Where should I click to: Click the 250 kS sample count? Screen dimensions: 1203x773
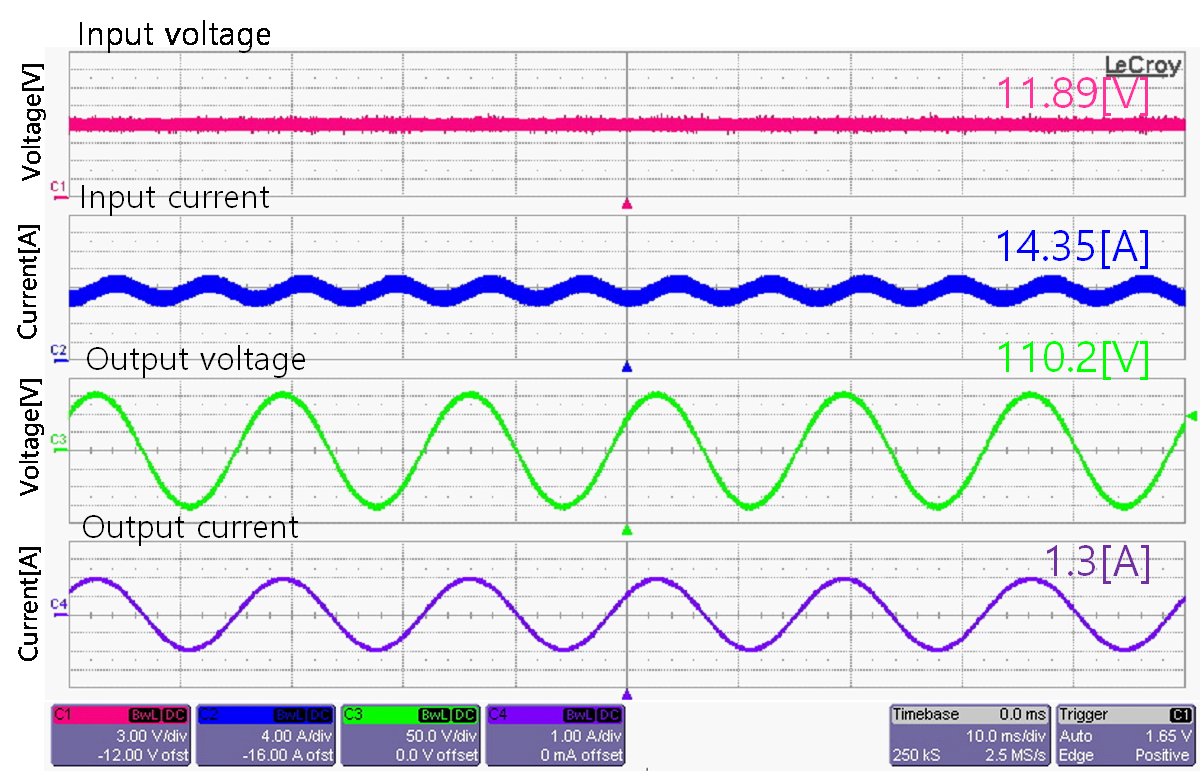pyautogui.click(x=916, y=755)
